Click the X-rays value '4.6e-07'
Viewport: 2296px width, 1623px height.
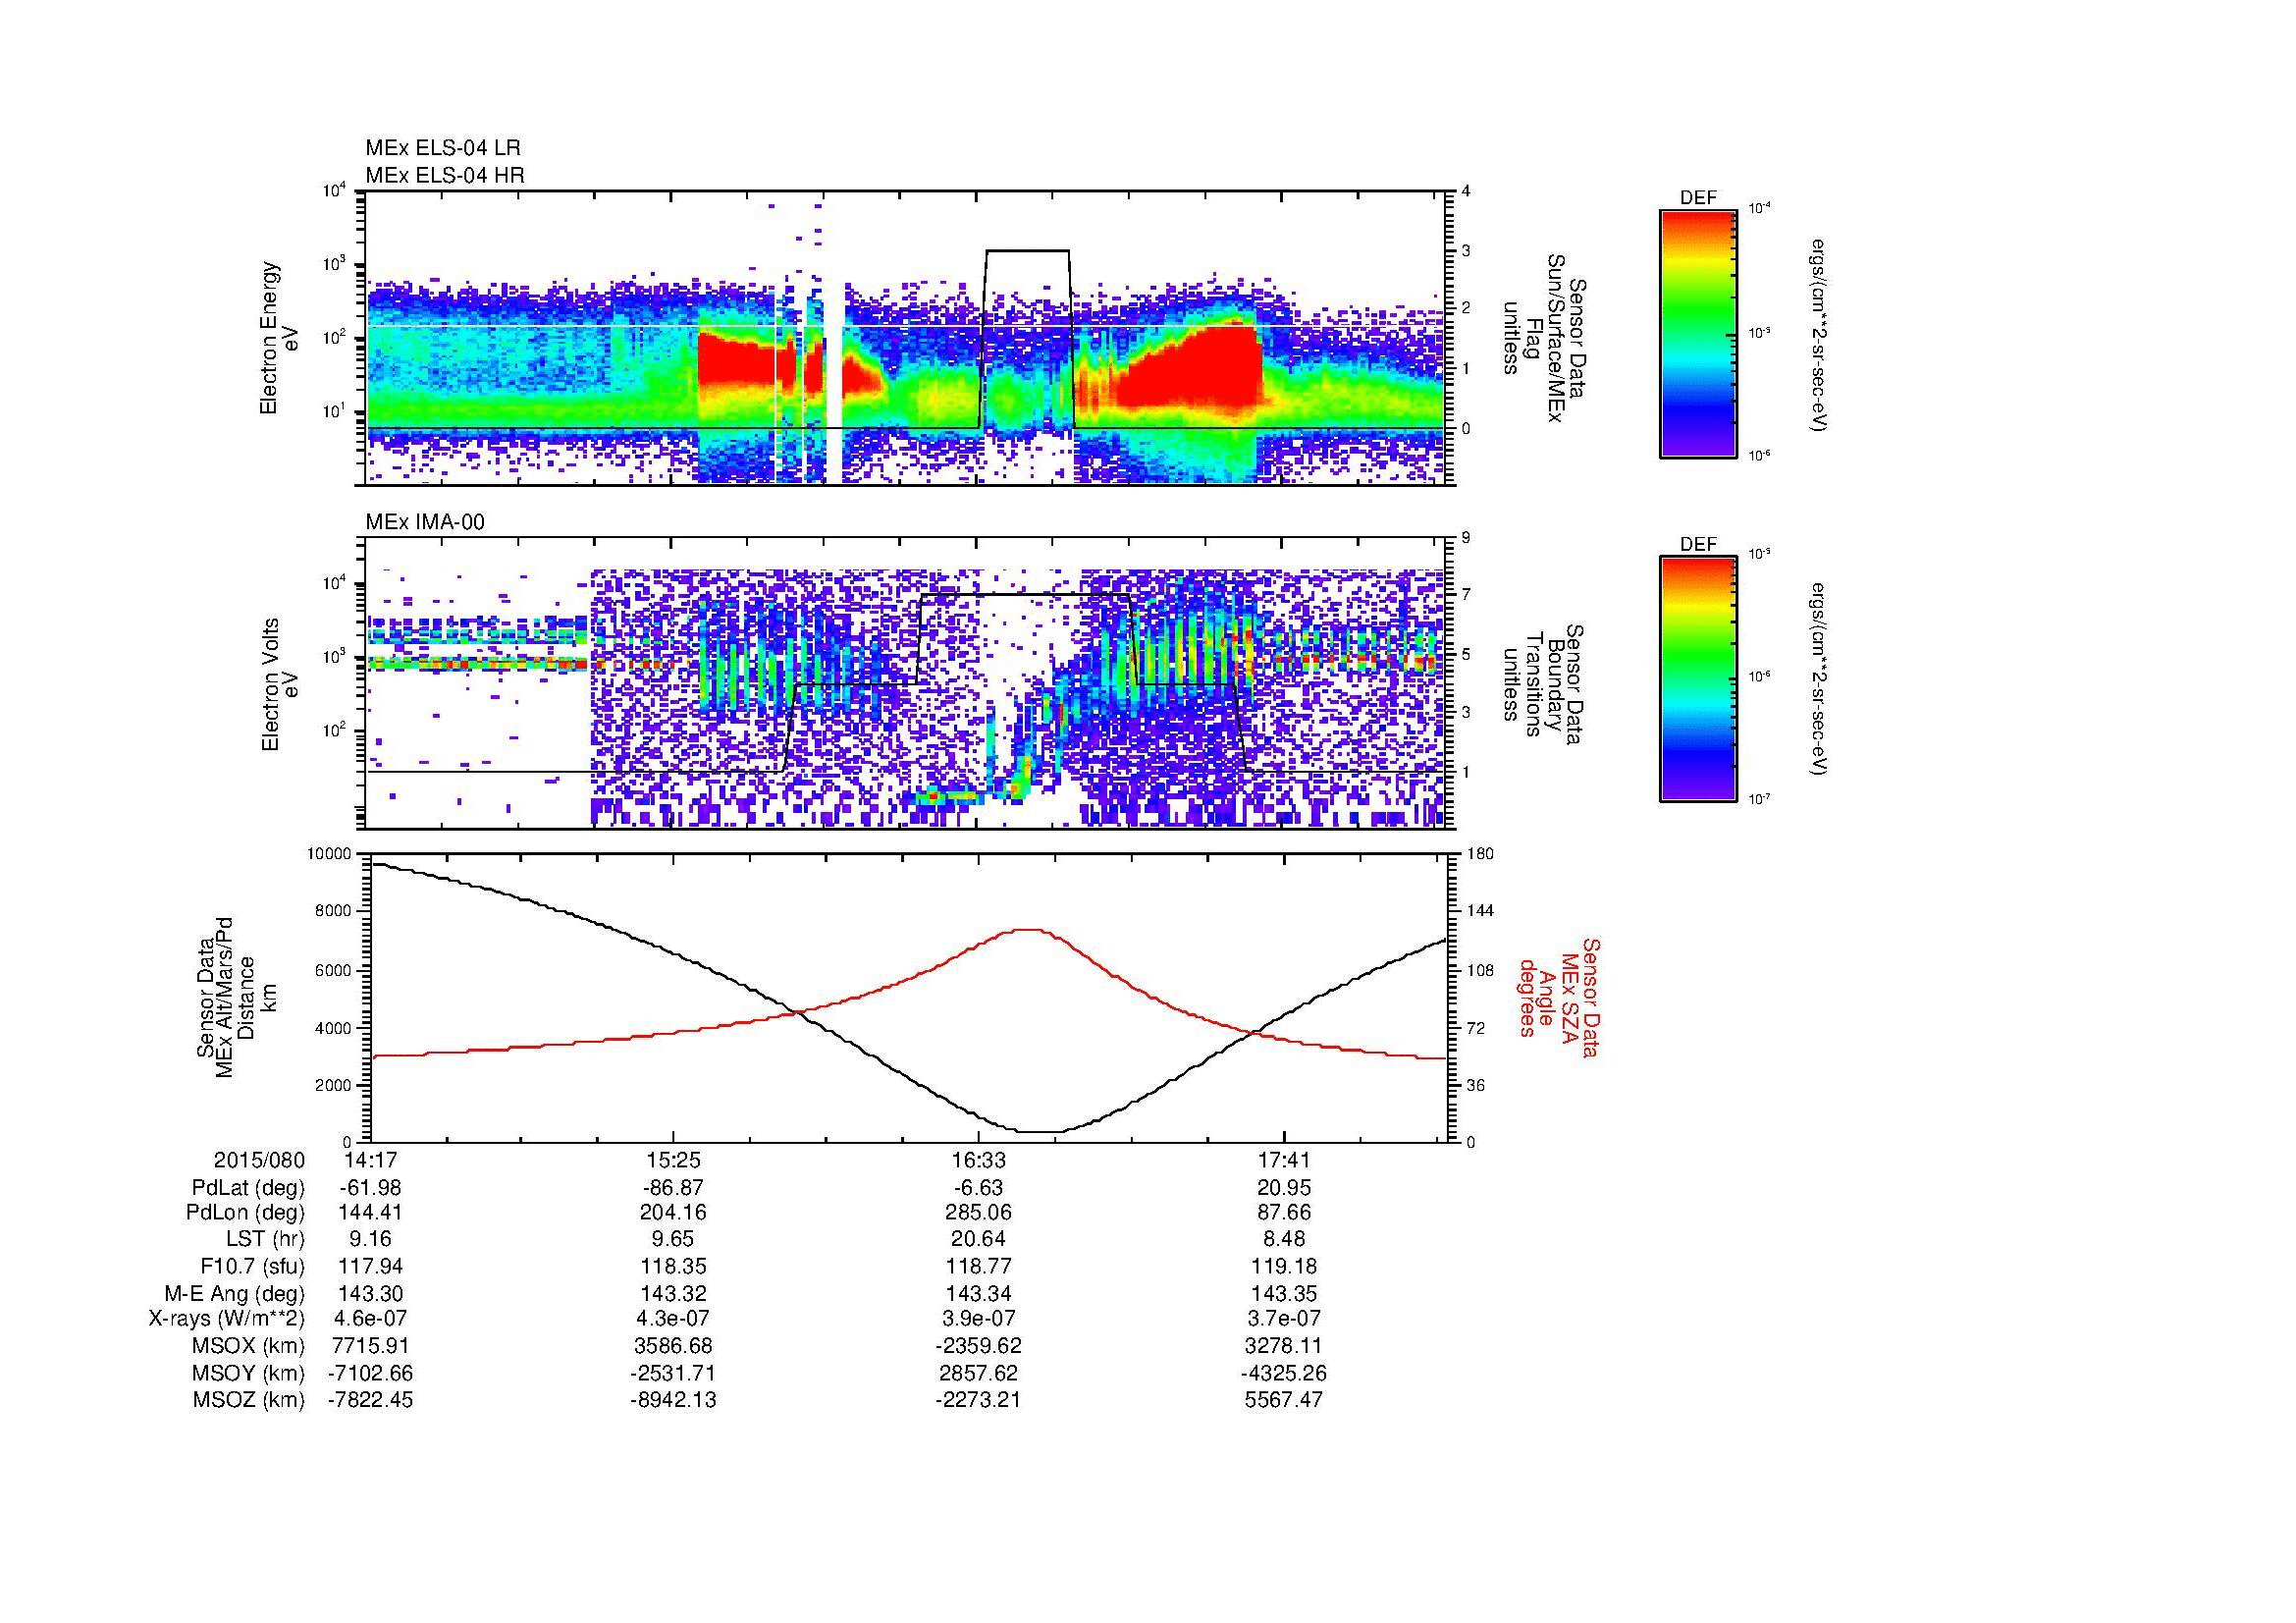click(370, 1319)
